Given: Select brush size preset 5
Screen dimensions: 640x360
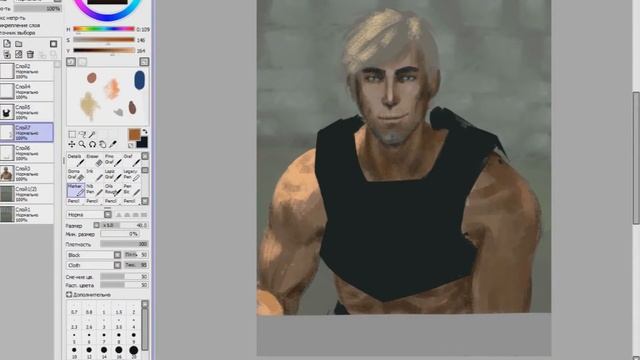Looking at the screenshot, I should click(x=74, y=337).
